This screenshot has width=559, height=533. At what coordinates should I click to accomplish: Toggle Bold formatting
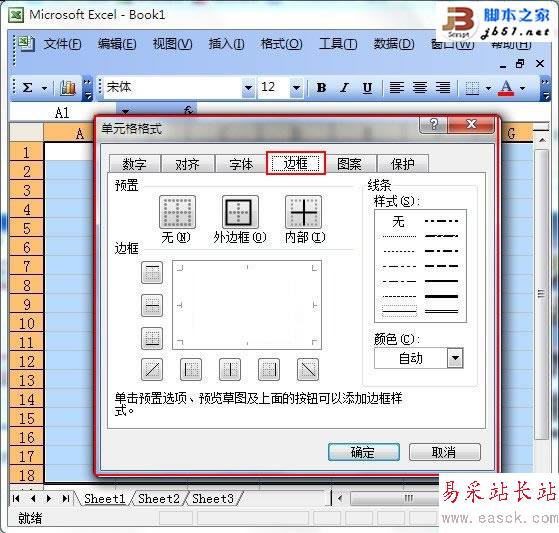[x=322, y=88]
